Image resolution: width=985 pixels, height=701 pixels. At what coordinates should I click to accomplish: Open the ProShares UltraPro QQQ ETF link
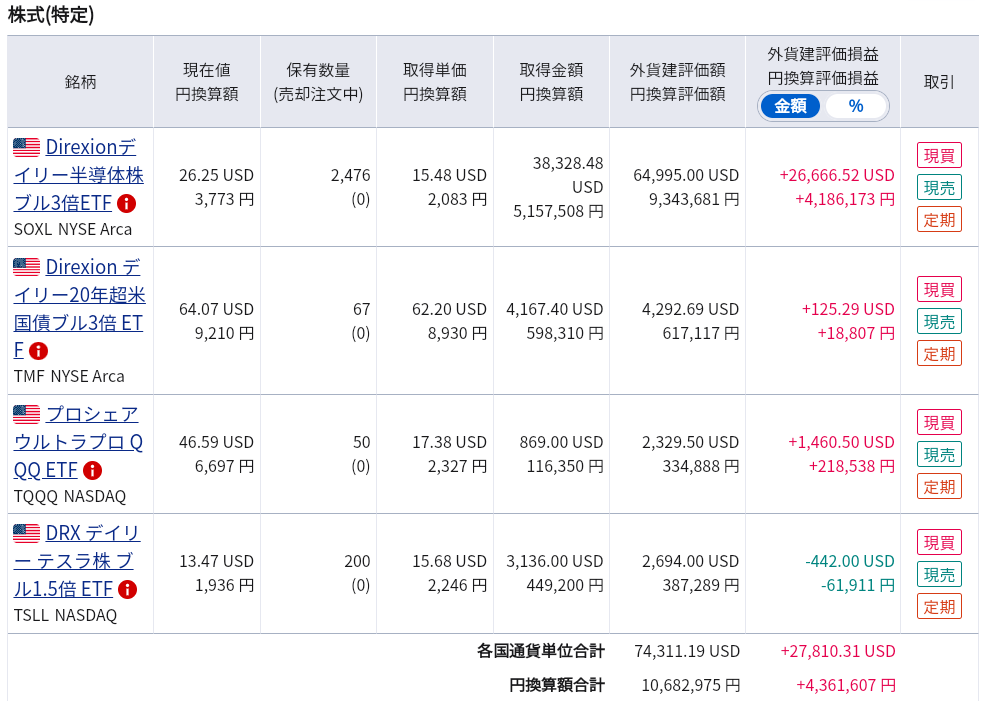pyautogui.click(x=78, y=442)
